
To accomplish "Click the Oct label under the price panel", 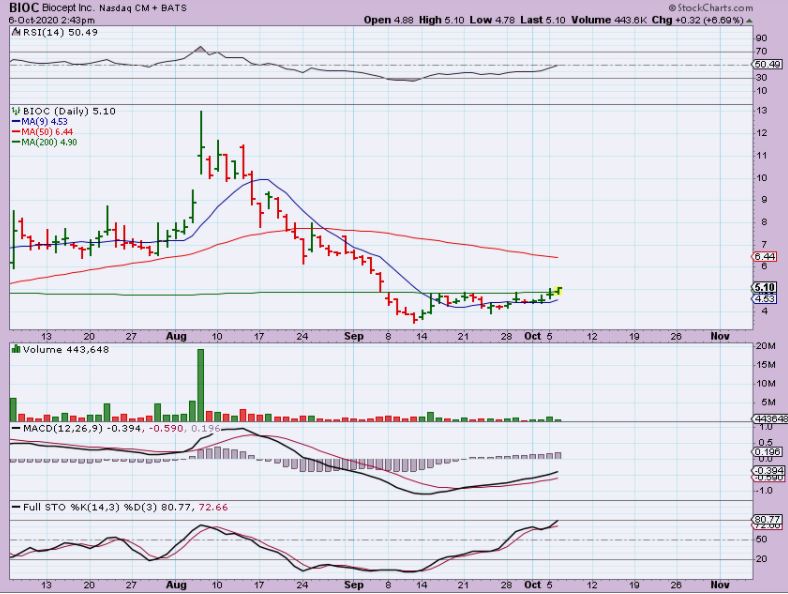I will [533, 336].
